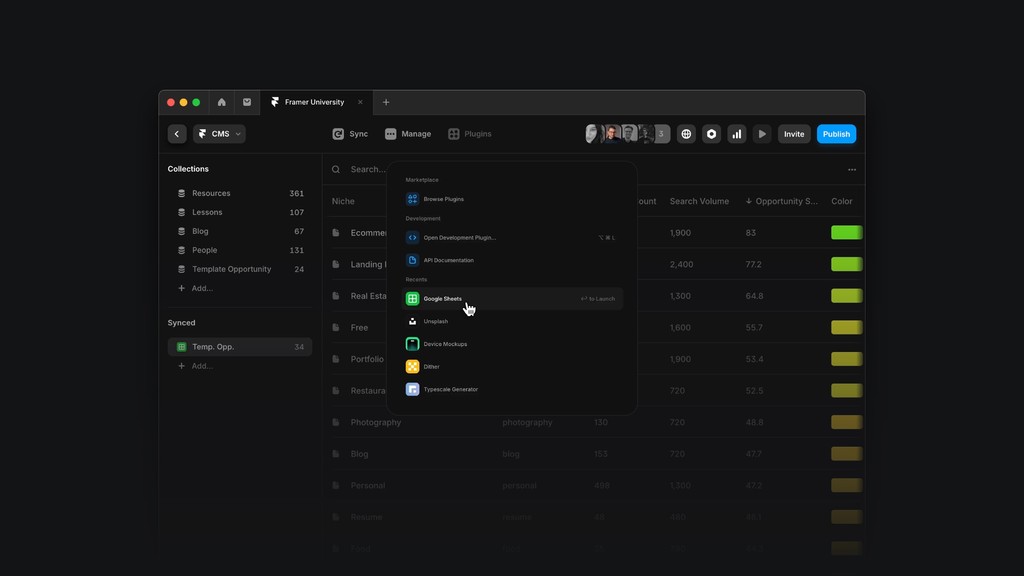Viewport: 1024px width, 576px height.
Task: Open the Development Plugin code icon
Action: point(412,237)
